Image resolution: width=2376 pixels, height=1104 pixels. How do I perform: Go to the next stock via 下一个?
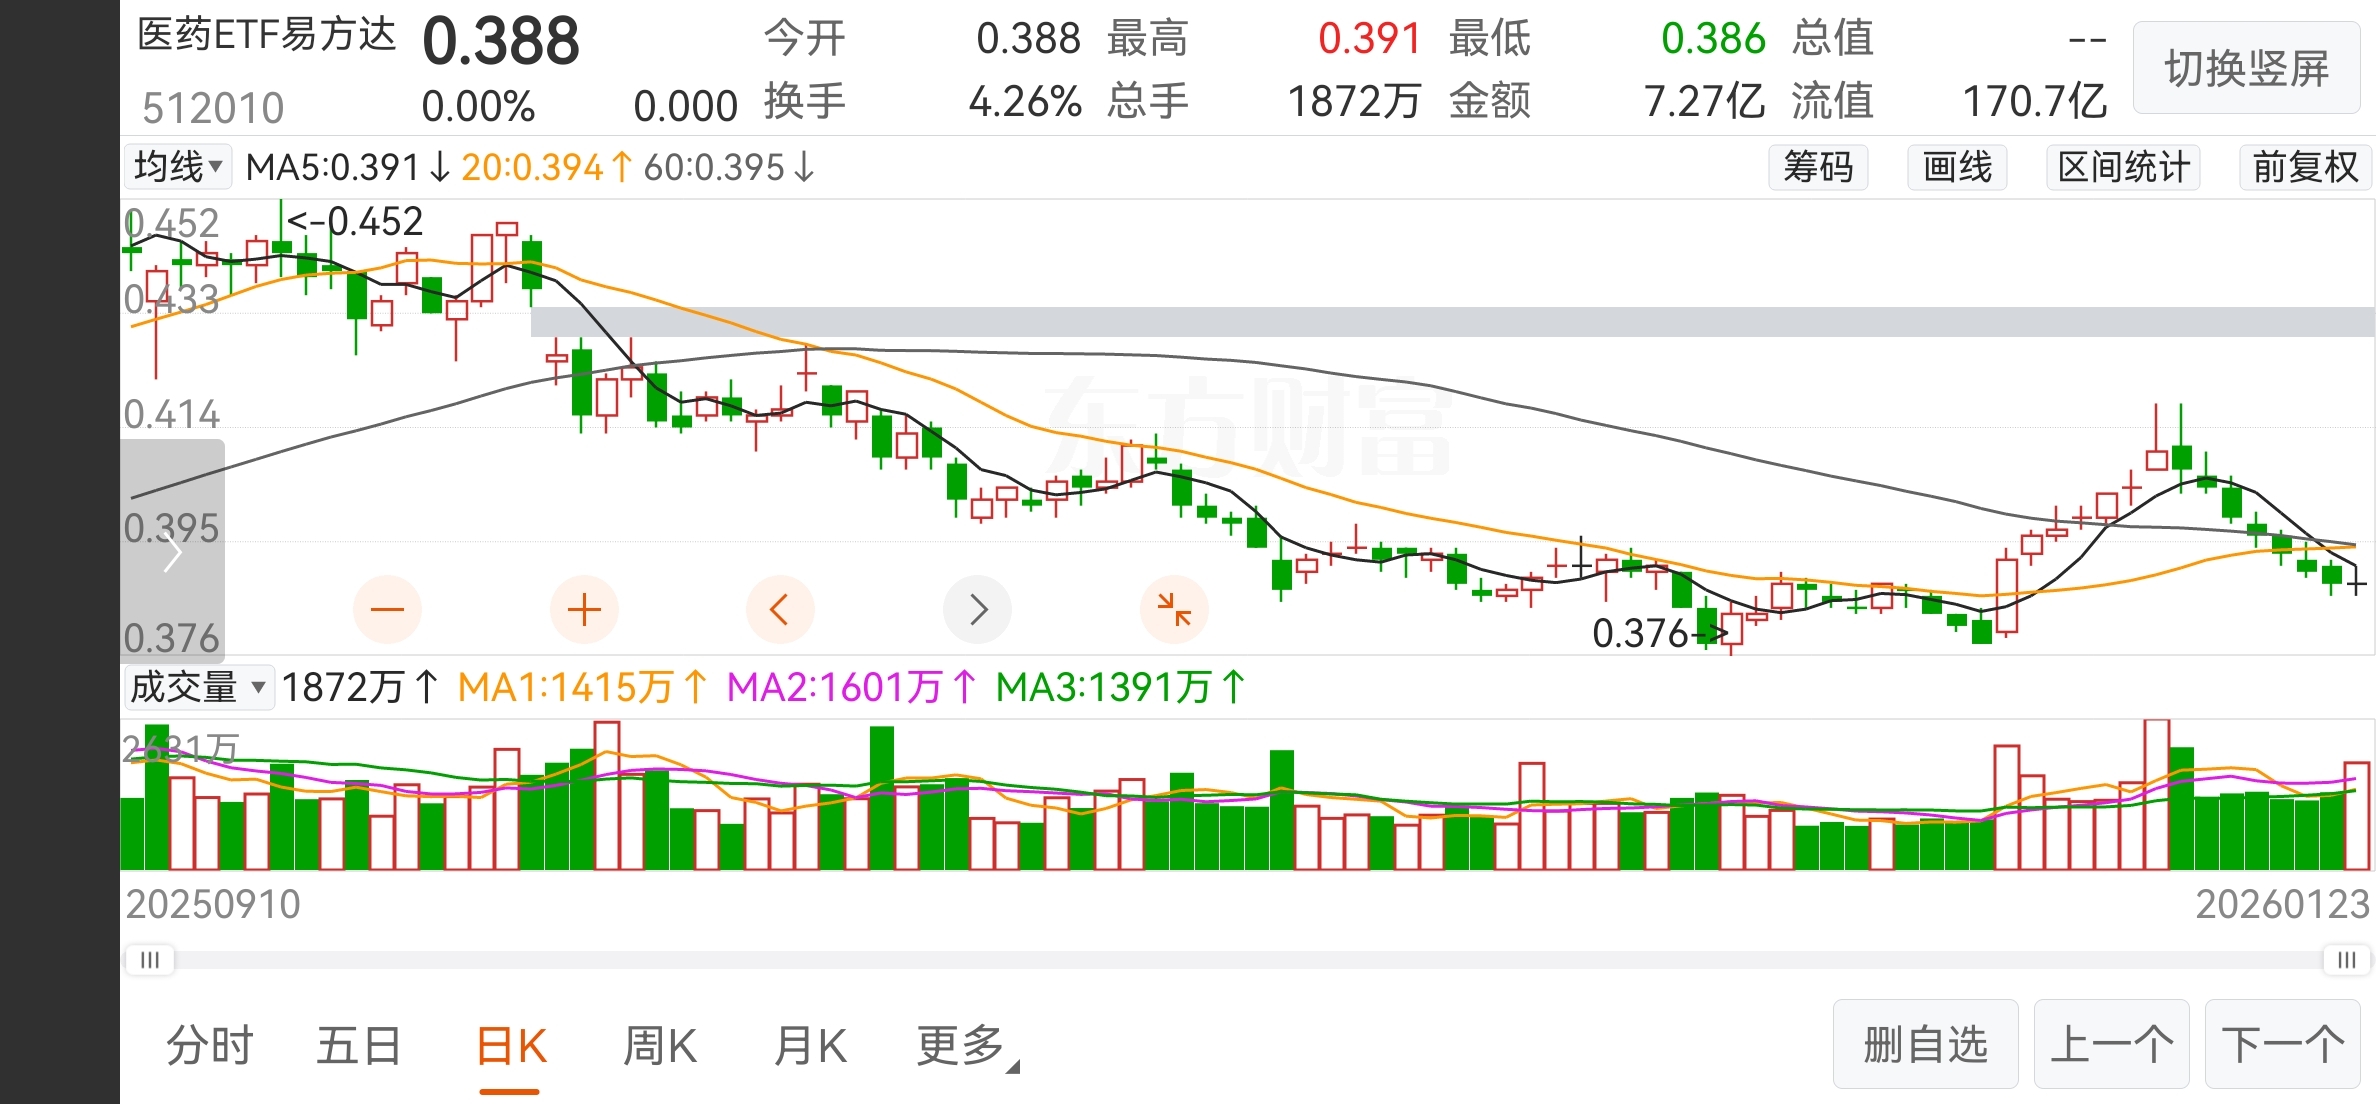2282,1045
